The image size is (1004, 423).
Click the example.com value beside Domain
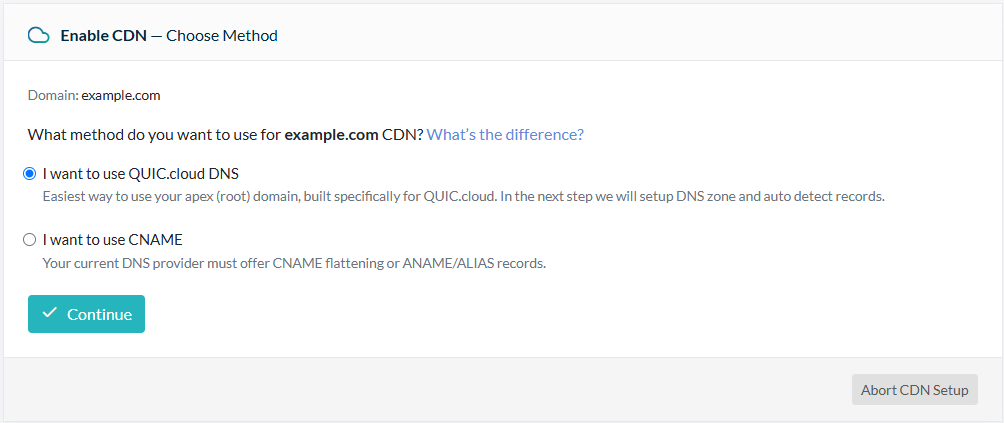coord(121,96)
